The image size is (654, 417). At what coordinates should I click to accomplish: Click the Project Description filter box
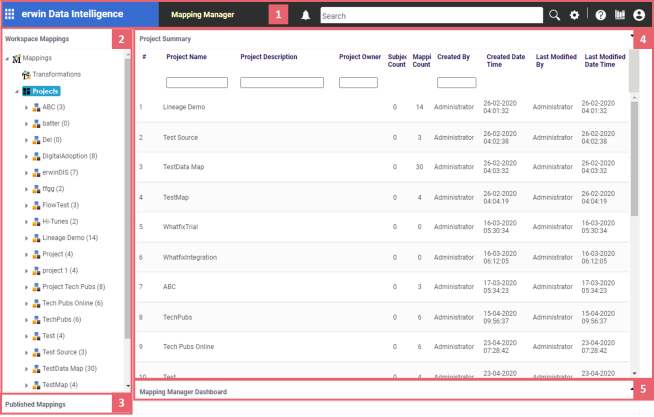pos(282,83)
